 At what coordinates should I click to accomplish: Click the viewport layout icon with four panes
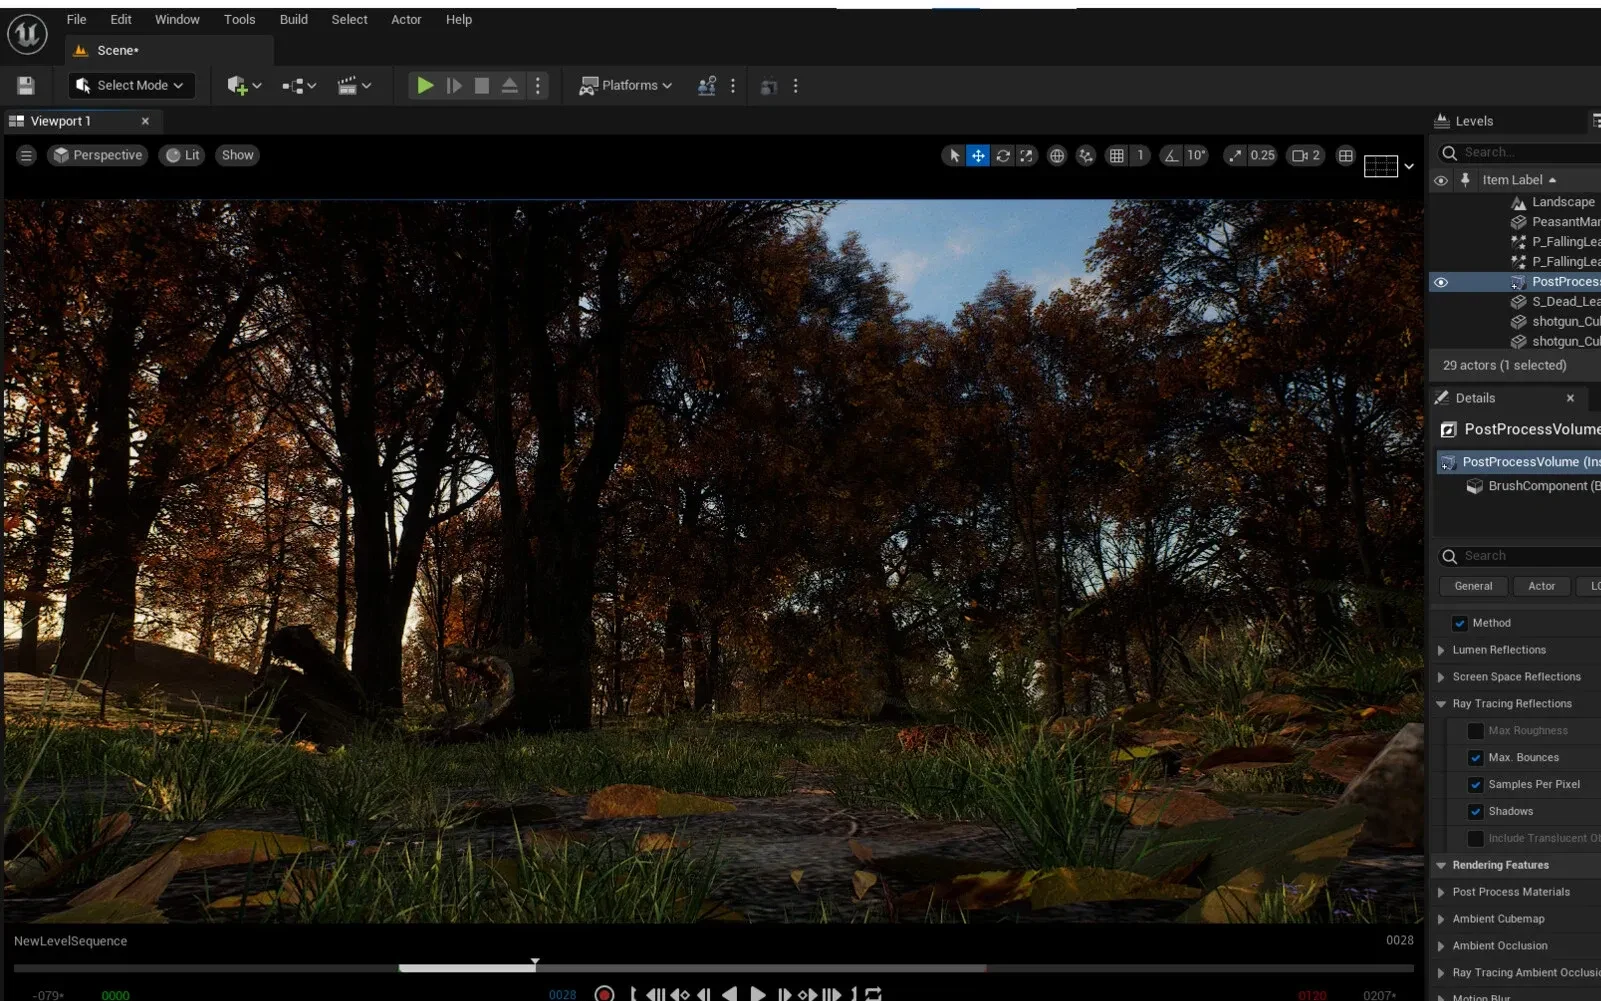[1346, 155]
